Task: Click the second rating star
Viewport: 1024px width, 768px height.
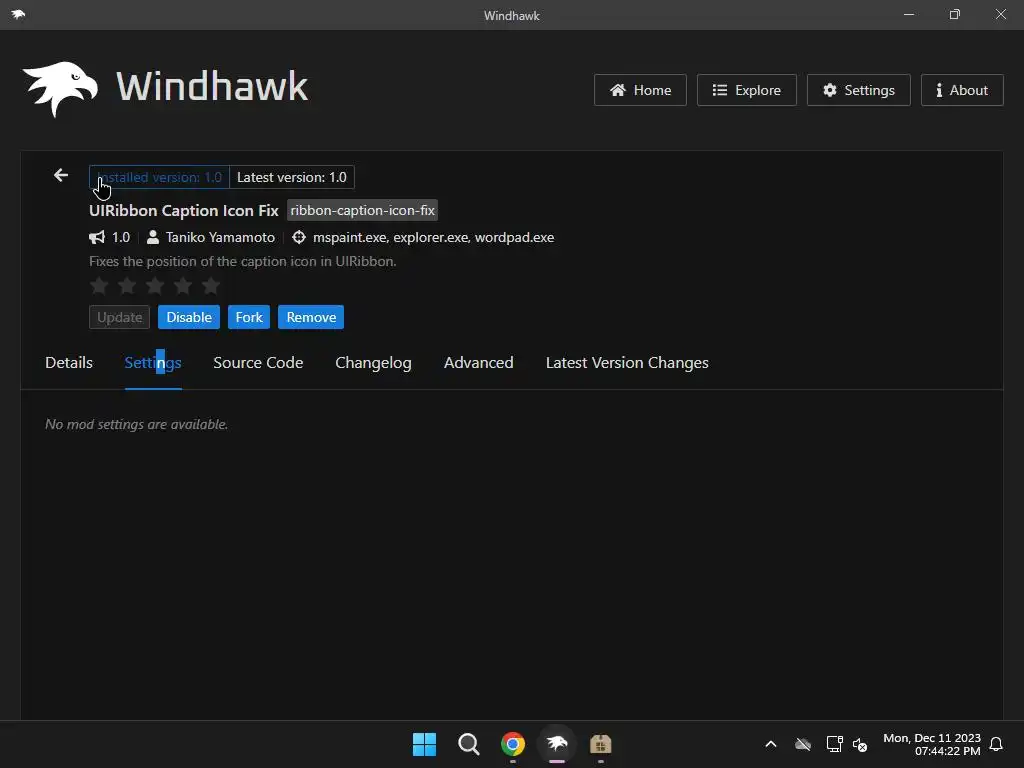Action: tap(127, 285)
